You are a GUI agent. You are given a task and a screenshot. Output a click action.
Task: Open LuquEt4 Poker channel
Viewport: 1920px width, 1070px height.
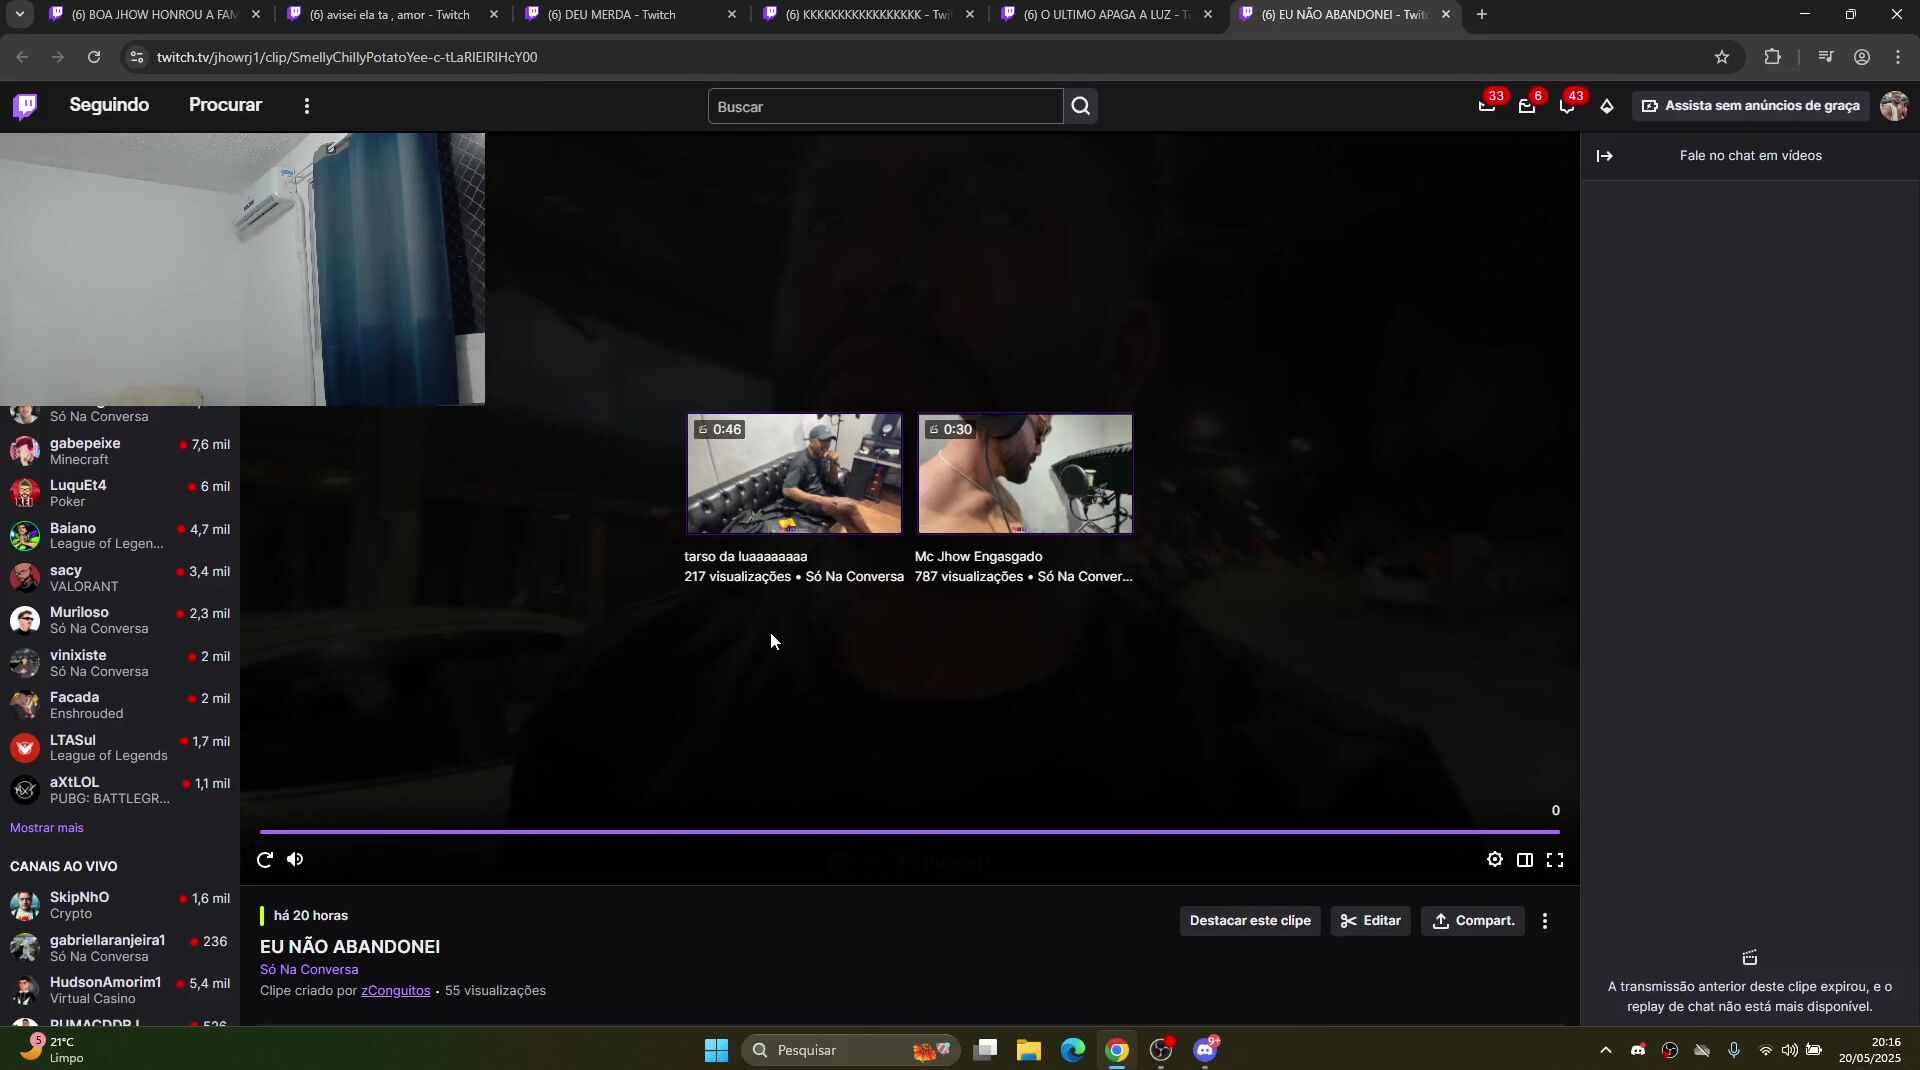click(x=120, y=493)
